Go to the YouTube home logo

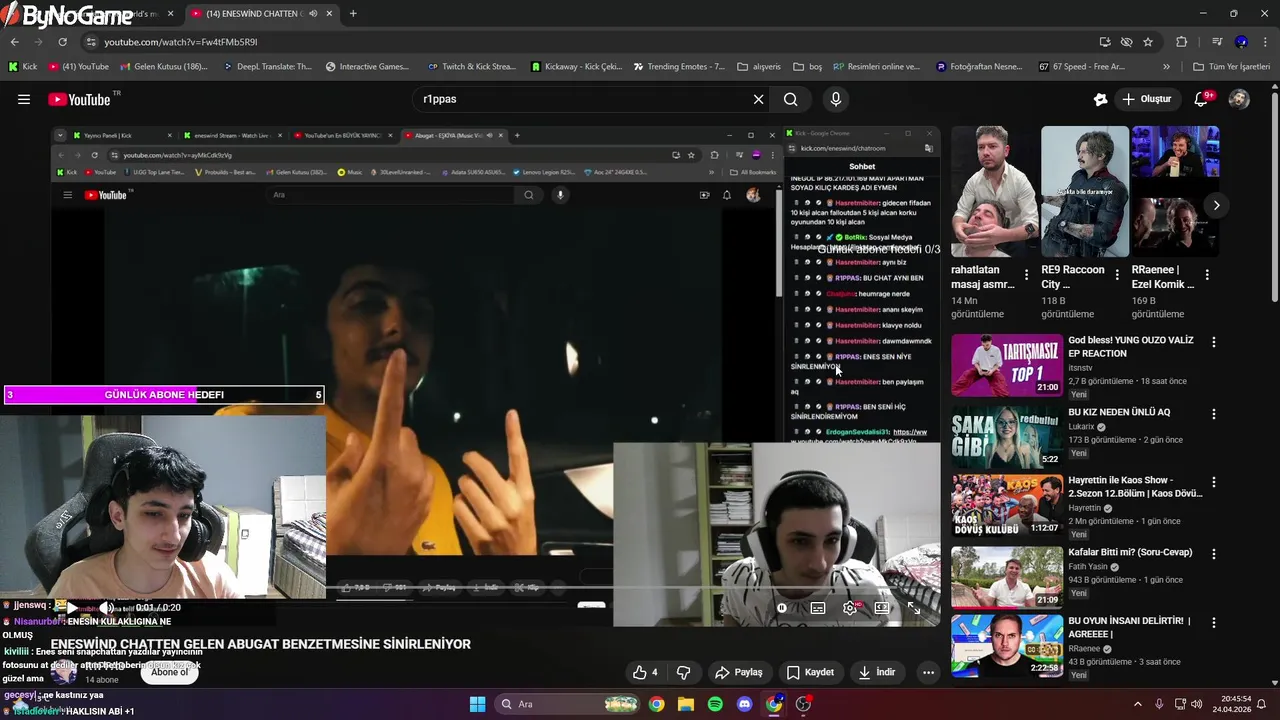(79, 99)
